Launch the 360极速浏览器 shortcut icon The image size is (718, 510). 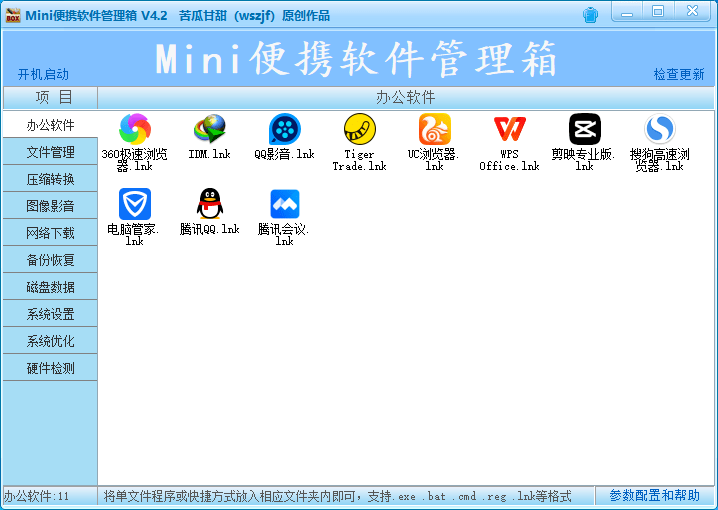135,129
